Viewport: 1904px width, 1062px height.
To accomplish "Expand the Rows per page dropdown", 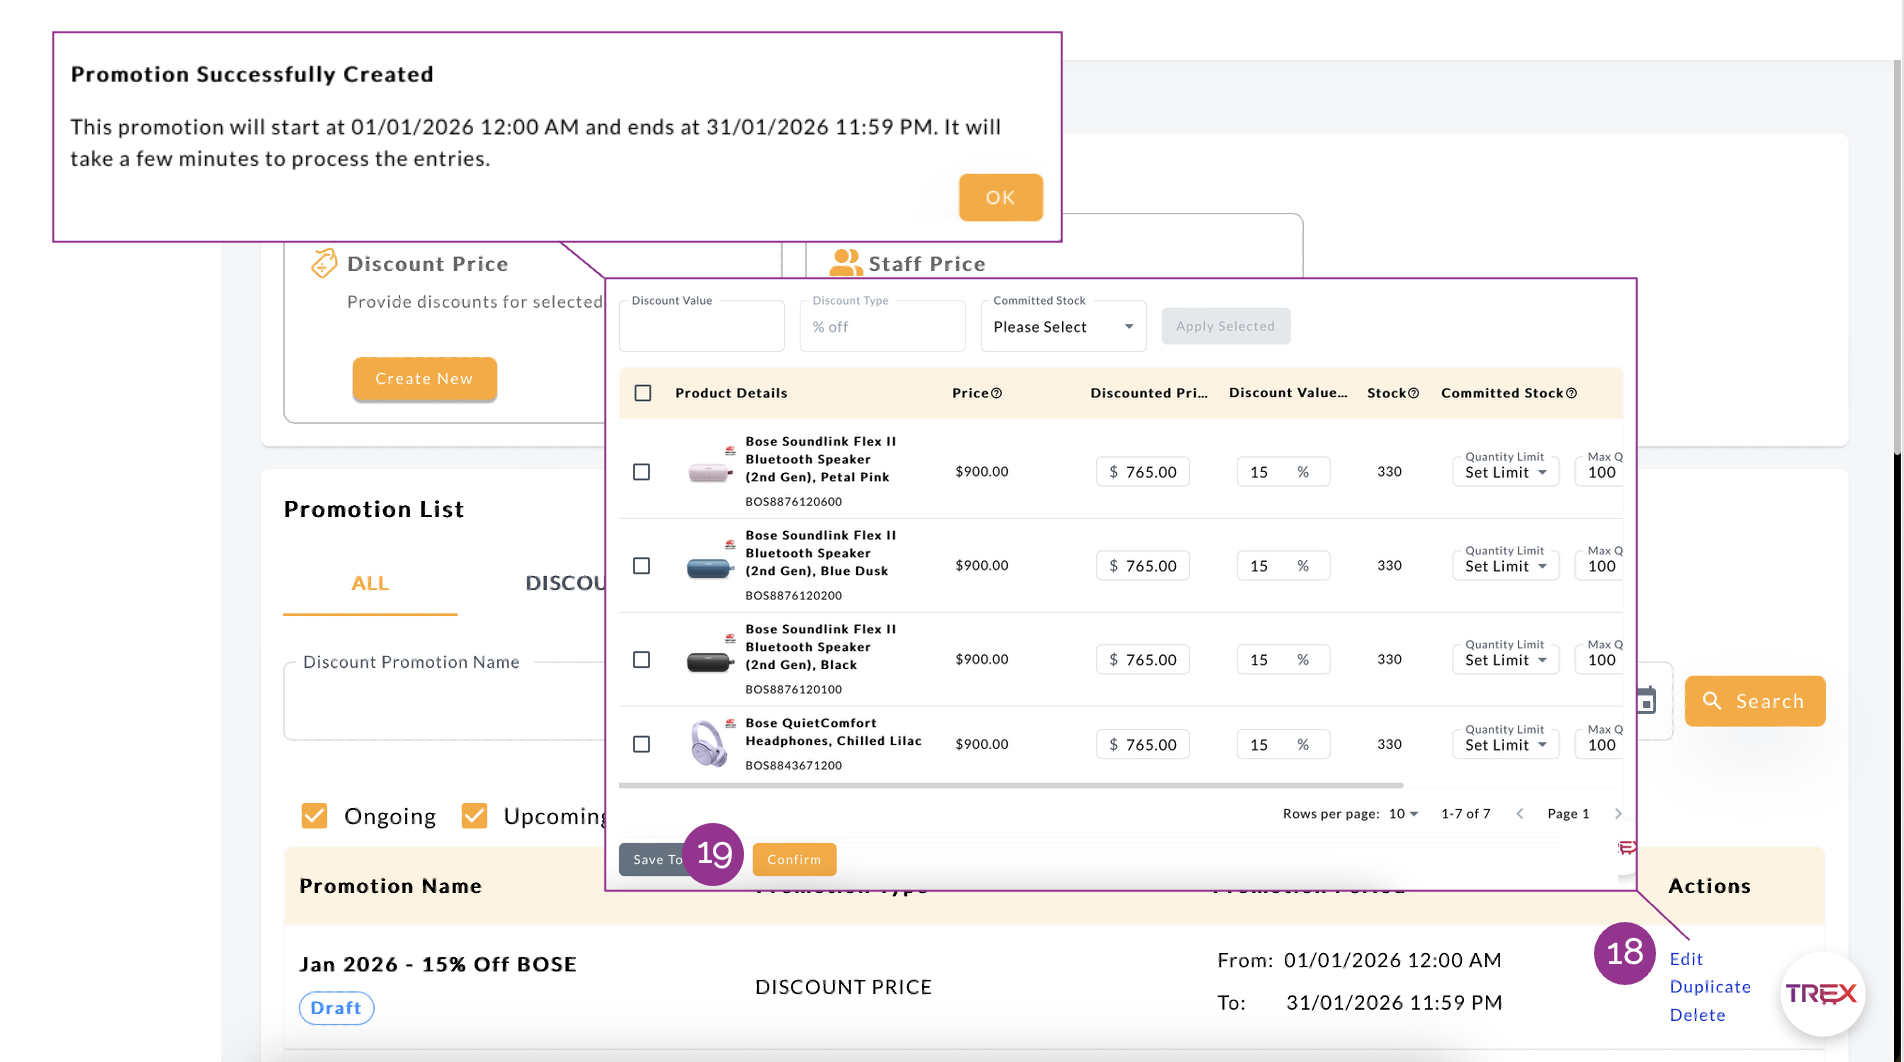I will coord(1403,814).
